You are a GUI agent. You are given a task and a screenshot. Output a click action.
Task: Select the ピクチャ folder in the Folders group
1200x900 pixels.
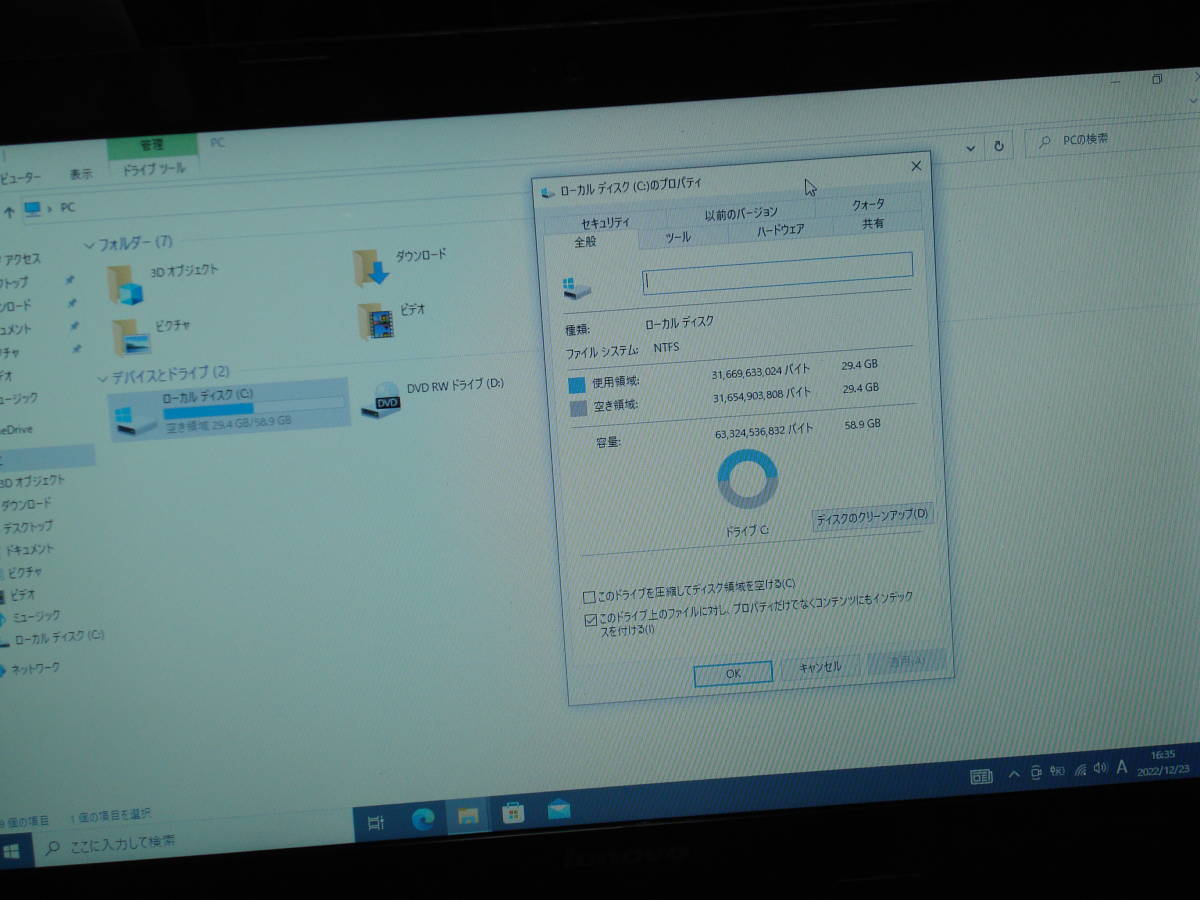point(150,337)
